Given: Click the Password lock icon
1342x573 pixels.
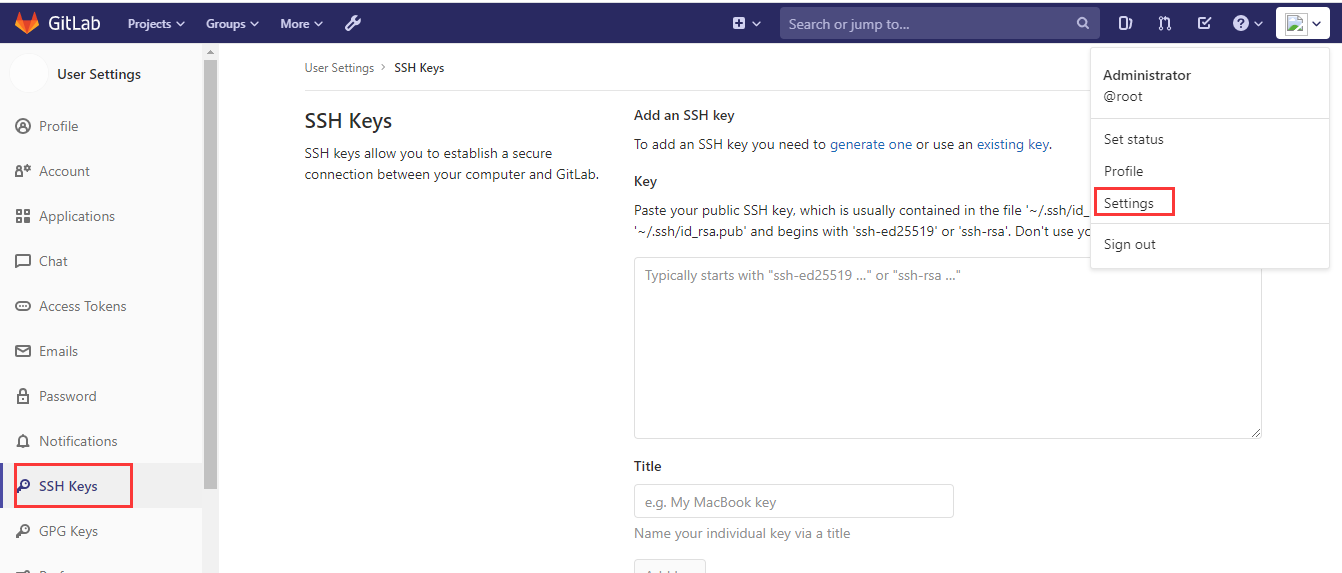Looking at the screenshot, I should coord(23,396).
